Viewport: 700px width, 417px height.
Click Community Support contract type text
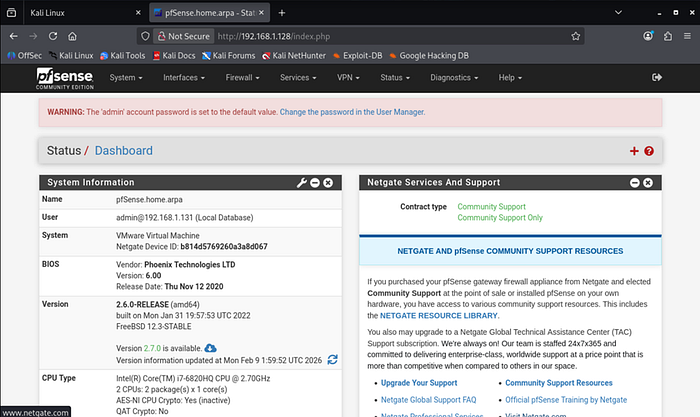(492, 207)
